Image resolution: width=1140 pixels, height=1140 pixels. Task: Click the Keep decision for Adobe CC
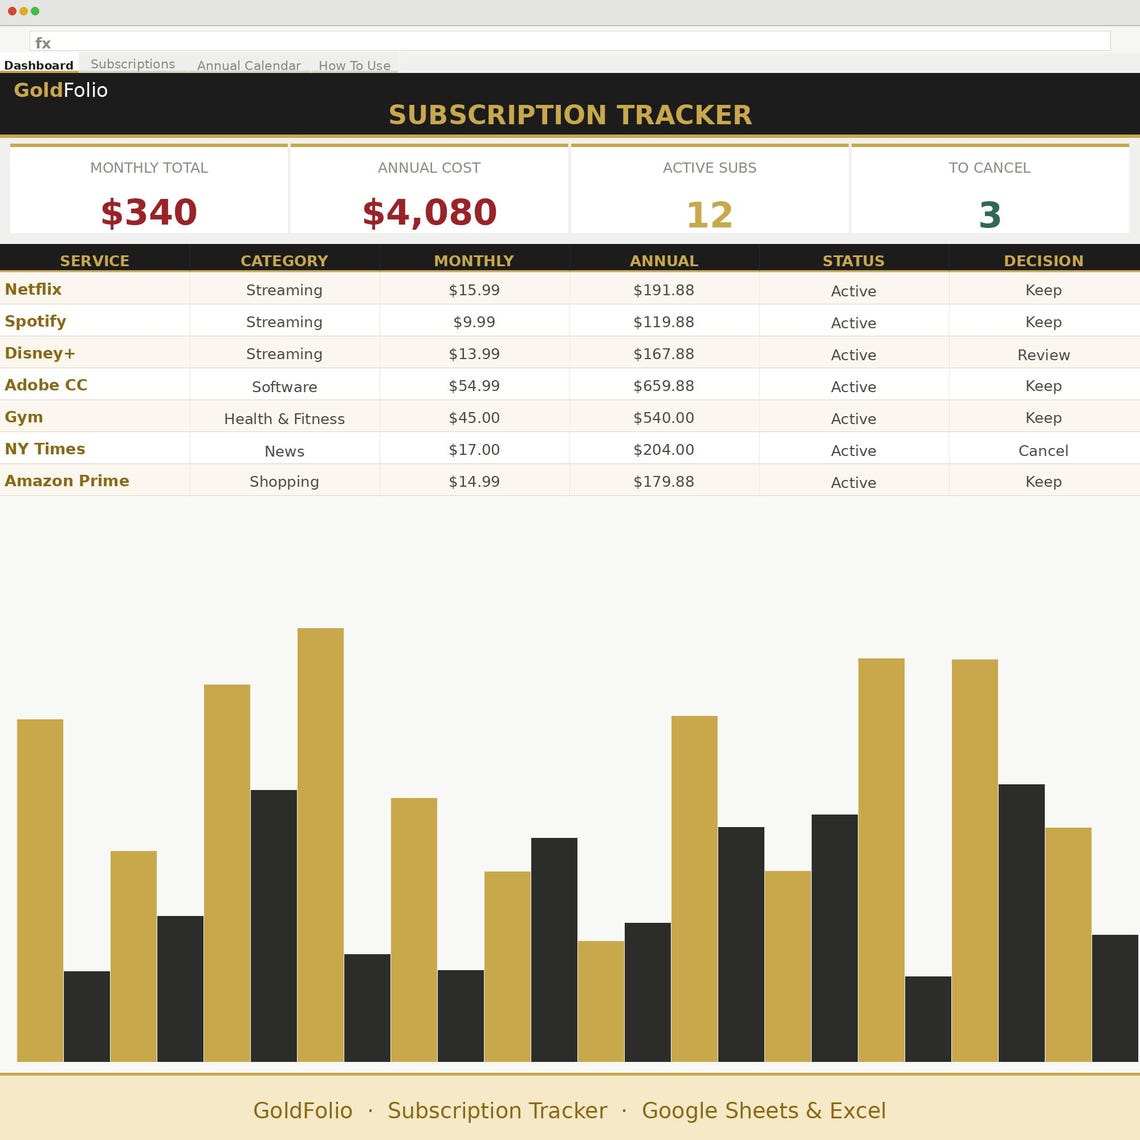(1043, 385)
